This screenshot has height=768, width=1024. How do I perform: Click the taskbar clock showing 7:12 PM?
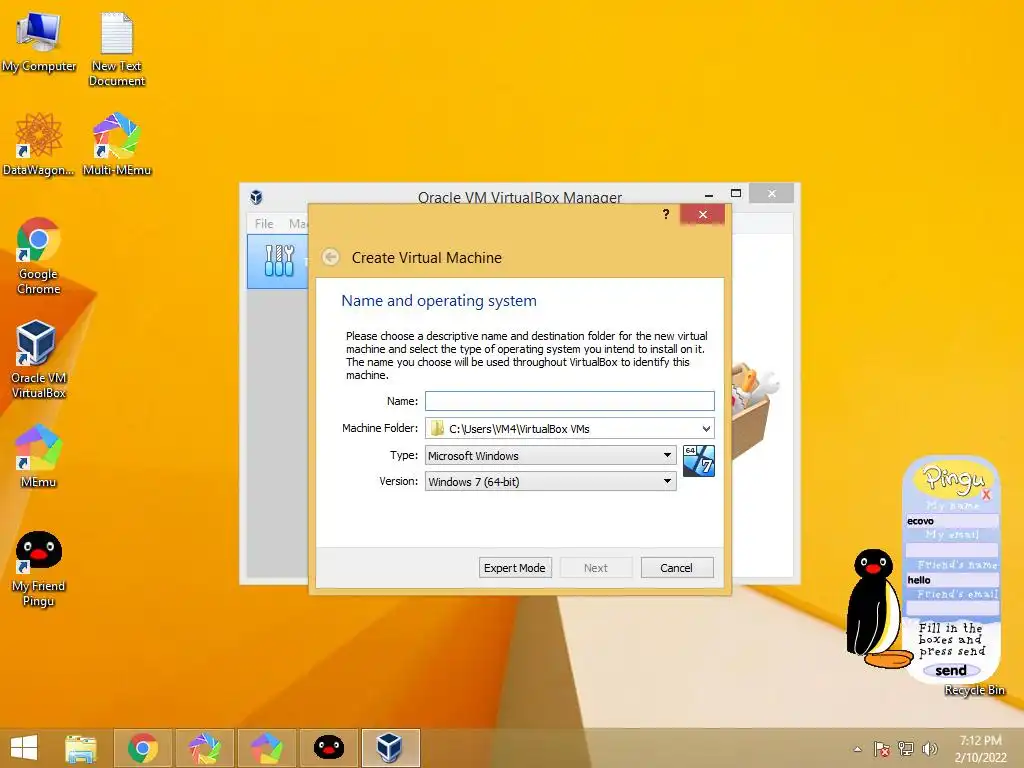click(x=980, y=748)
